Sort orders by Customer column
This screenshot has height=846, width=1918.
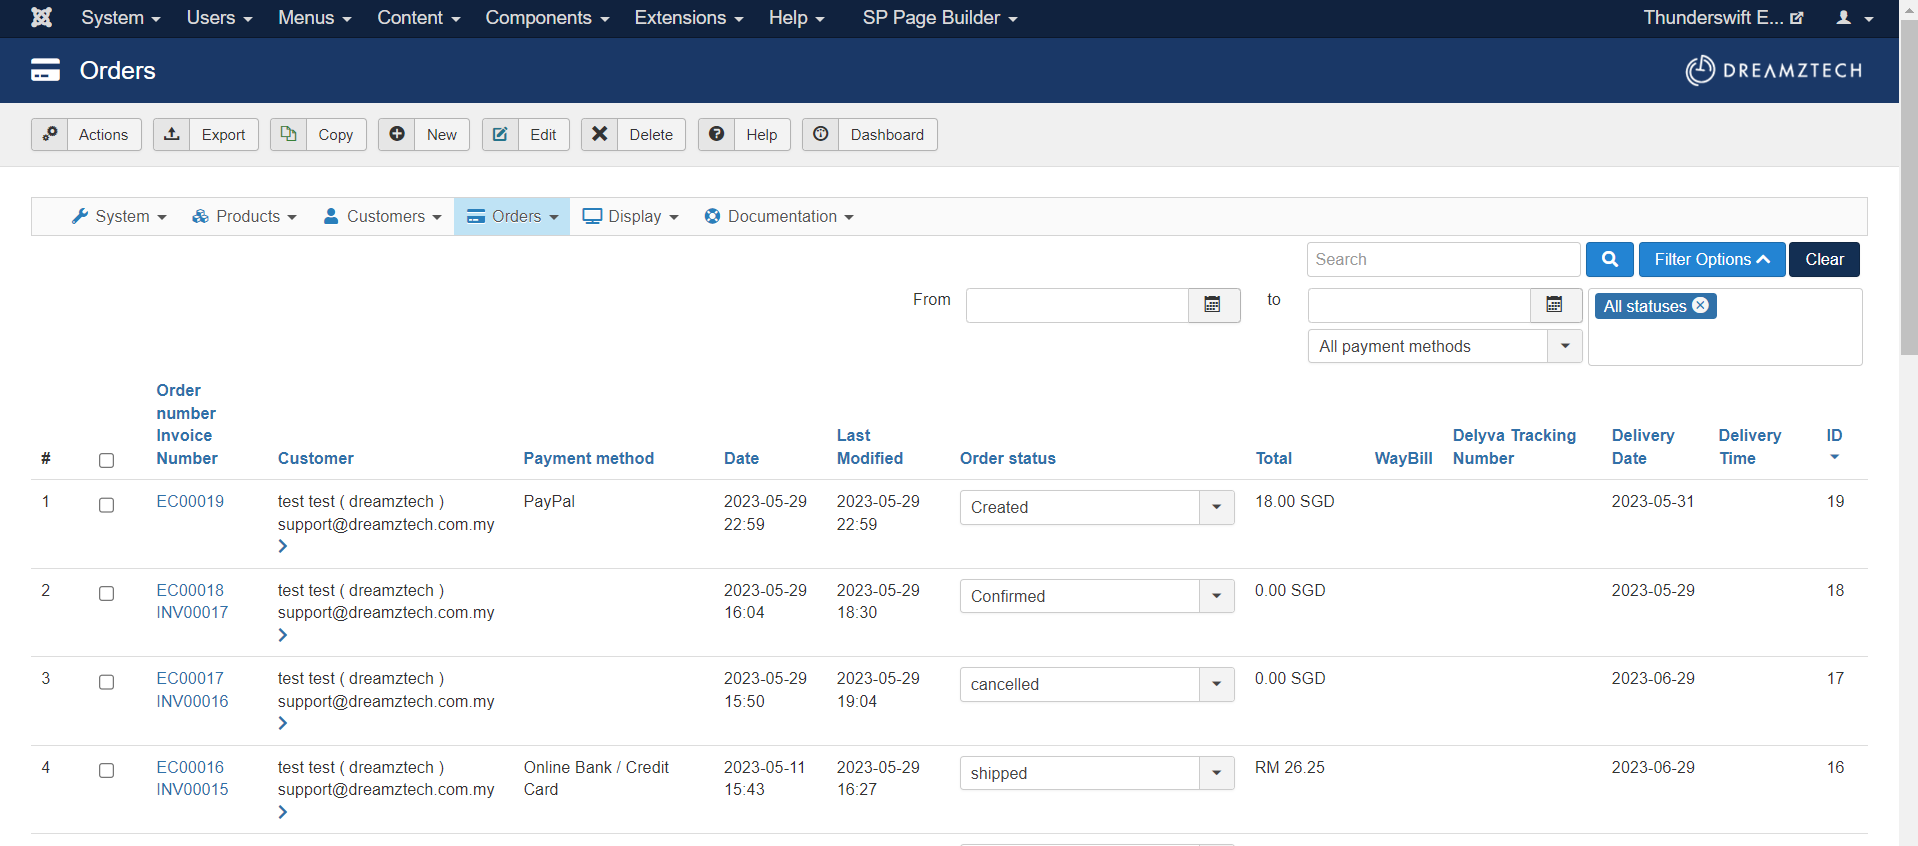(x=316, y=458)
